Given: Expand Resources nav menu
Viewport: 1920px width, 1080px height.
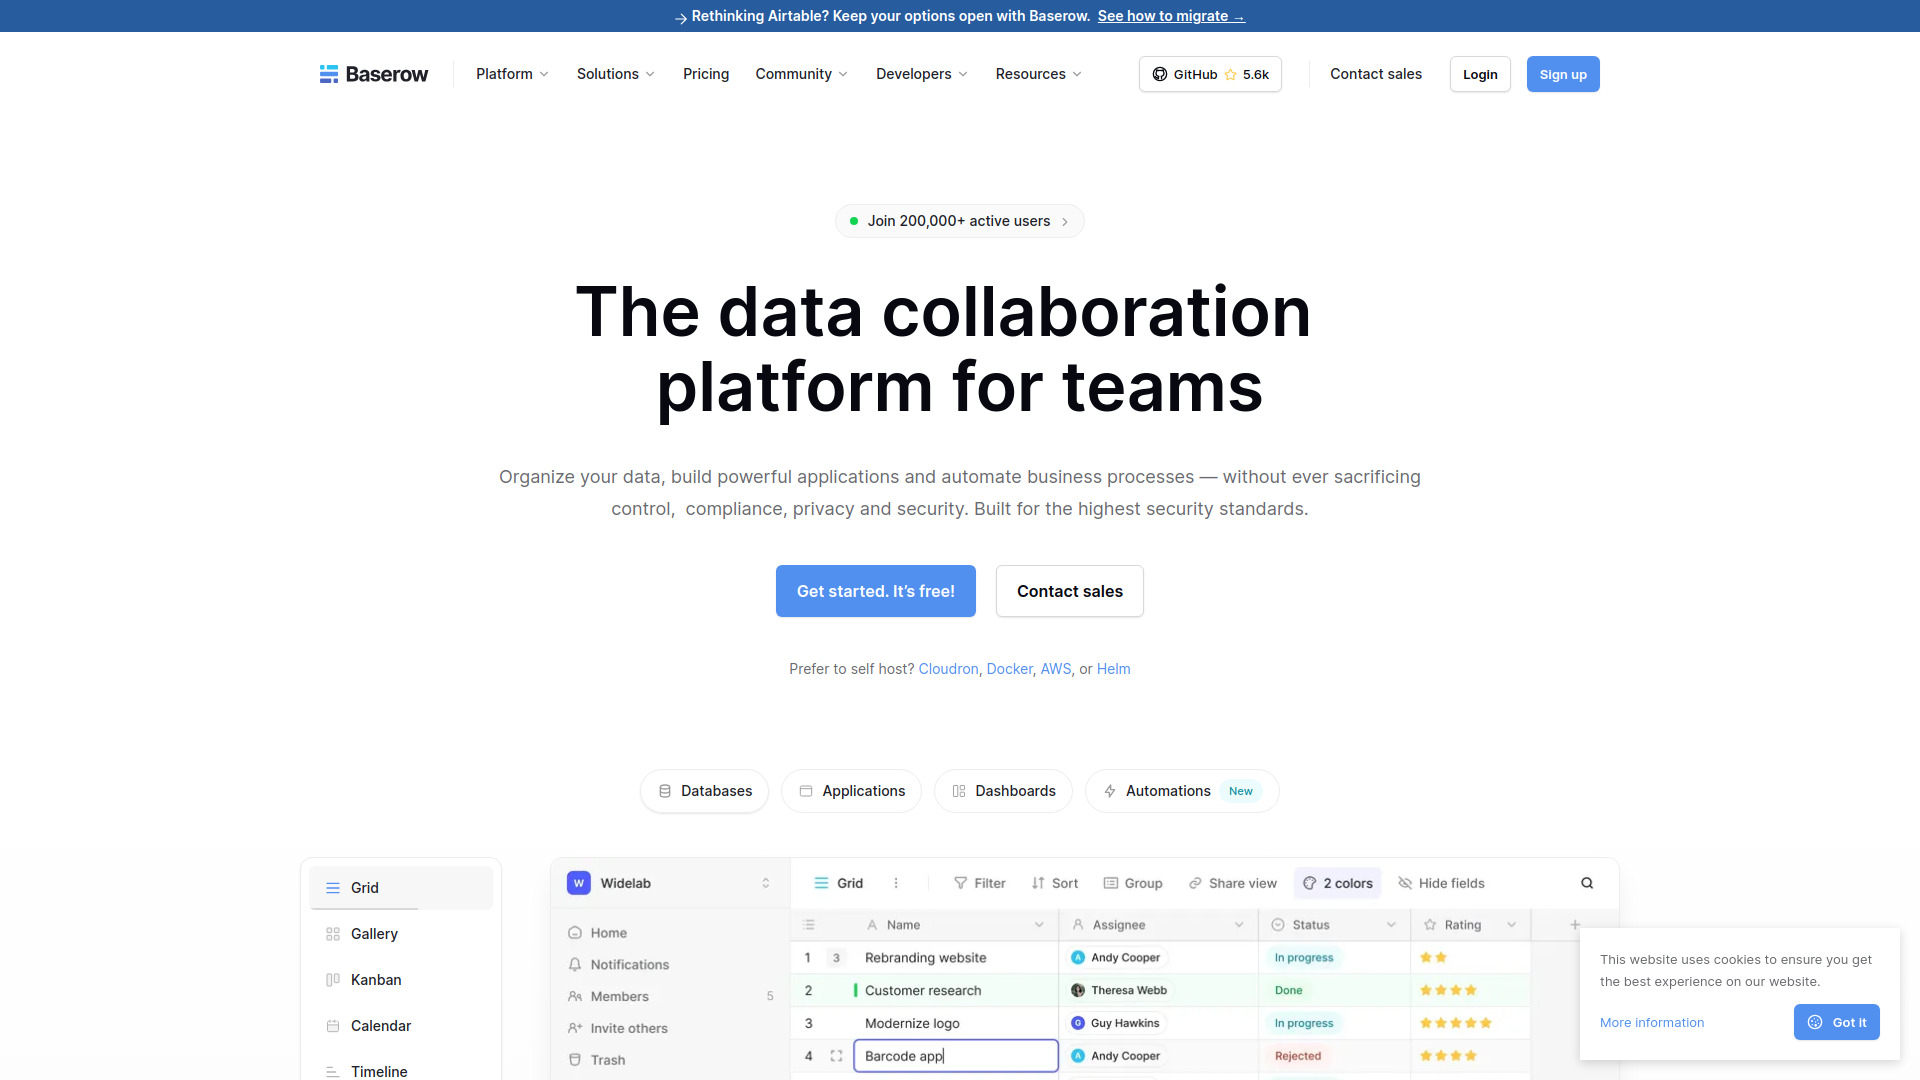Looking at the screenshot, I should tap(1038, 74).
